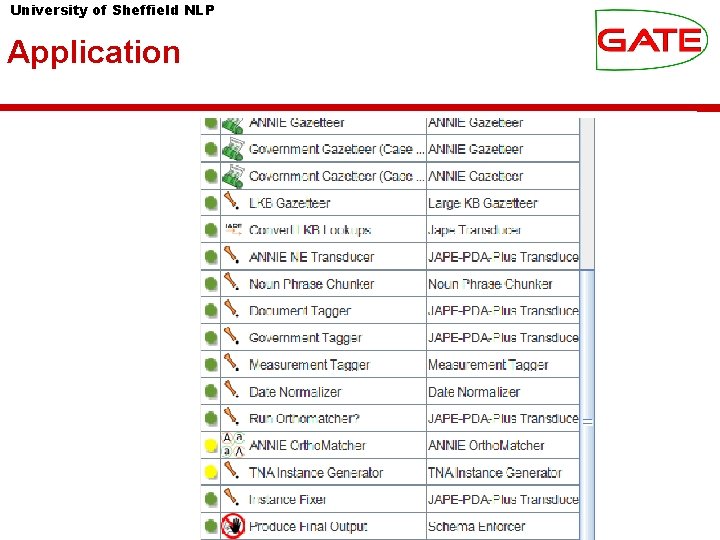Click the green status dot for Measurement Tagger

pyautogui.click(x=211, y=365)
